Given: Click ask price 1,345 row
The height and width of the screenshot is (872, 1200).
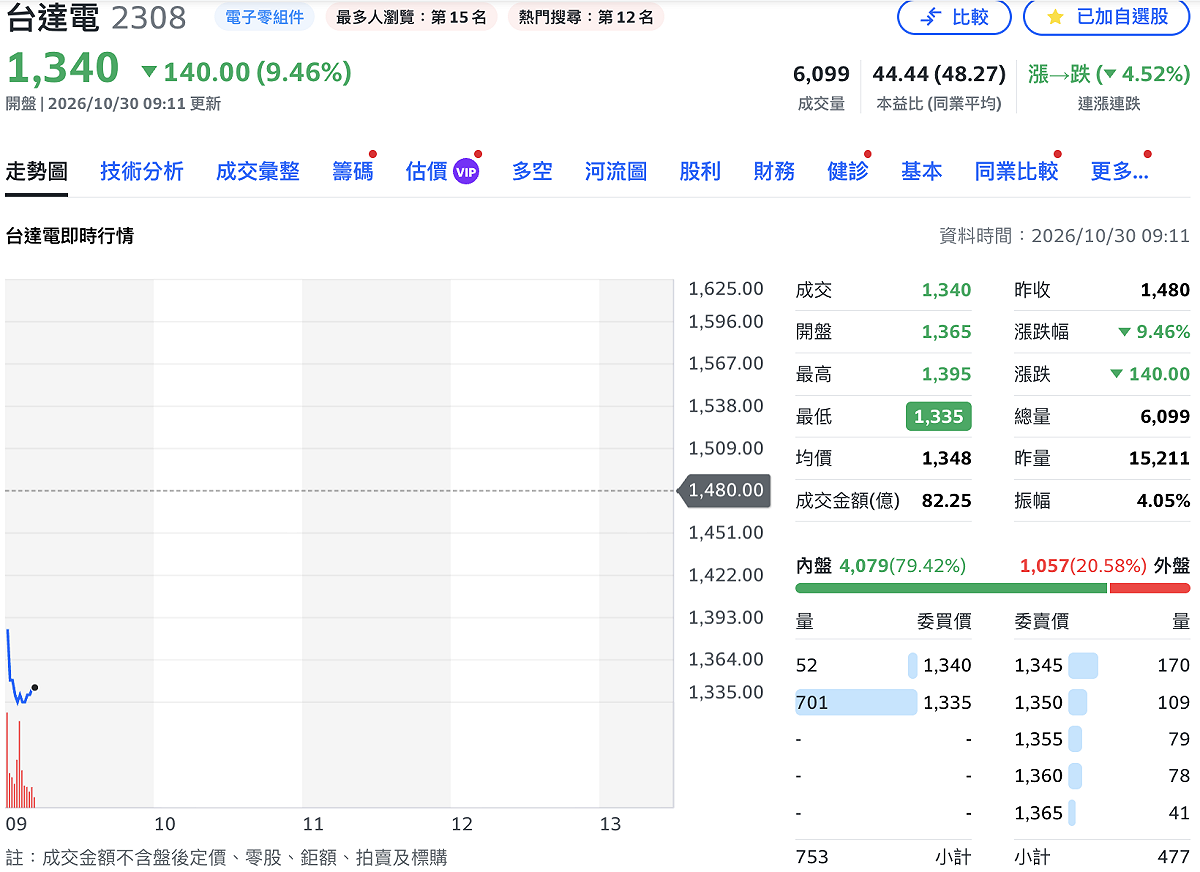Looking at the screenshot, I should [x=1102, y=665].
